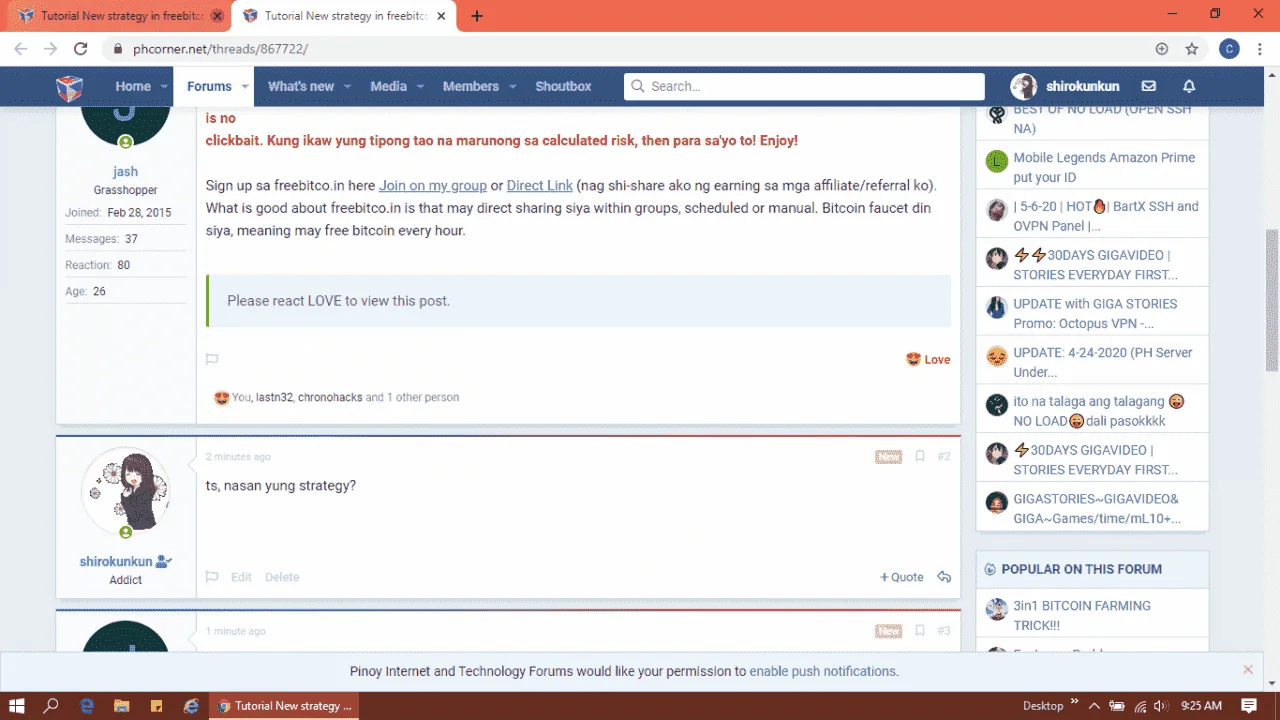This screenshot has height=720, width=1280.
Task: Click Quote on shirokunkun's post
Action: (902, 577)
